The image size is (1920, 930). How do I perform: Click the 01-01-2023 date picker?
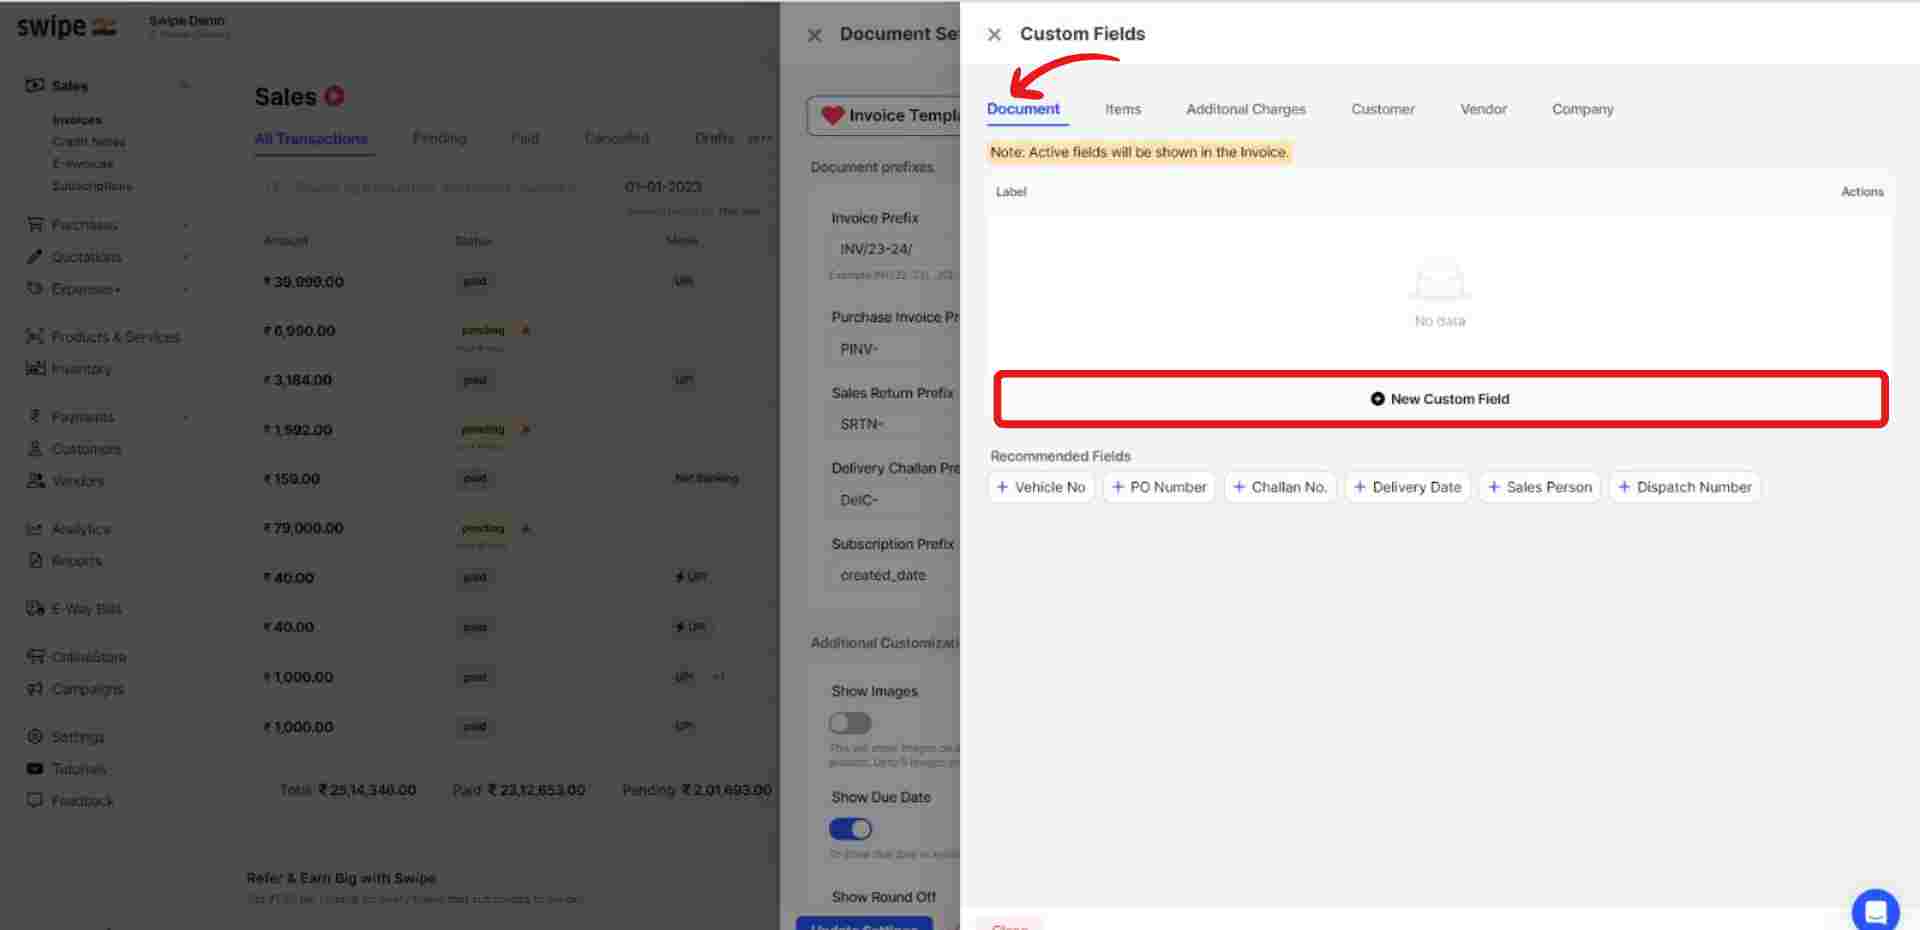(663, 187)
